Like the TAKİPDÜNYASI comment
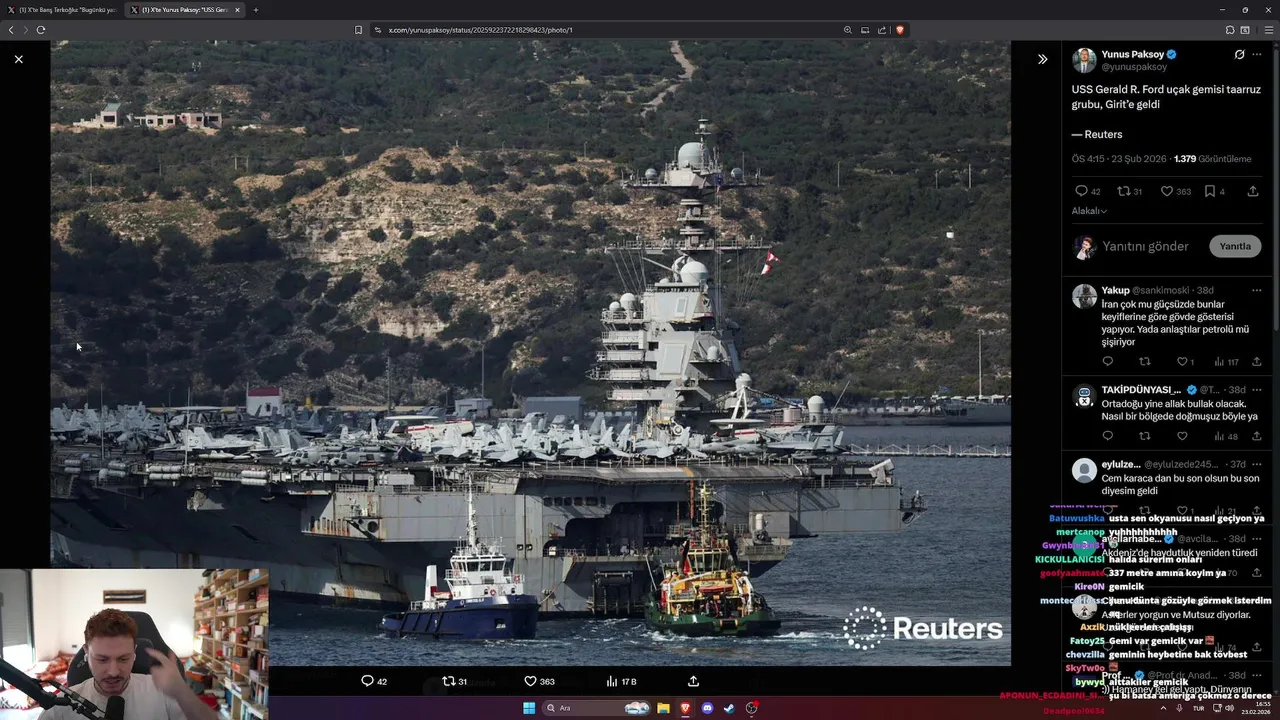The width and height of the screenshot is (1280, 720). click(1182, 436)
